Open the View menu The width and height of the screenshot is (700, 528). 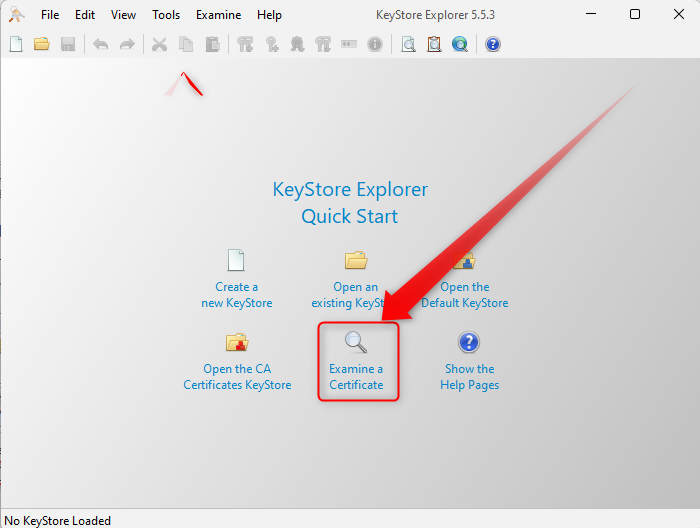click(x=123, y=15)
